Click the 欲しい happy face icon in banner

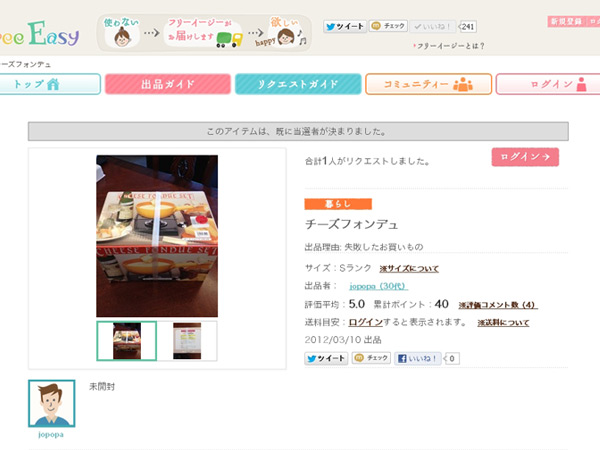coord(286,37)
